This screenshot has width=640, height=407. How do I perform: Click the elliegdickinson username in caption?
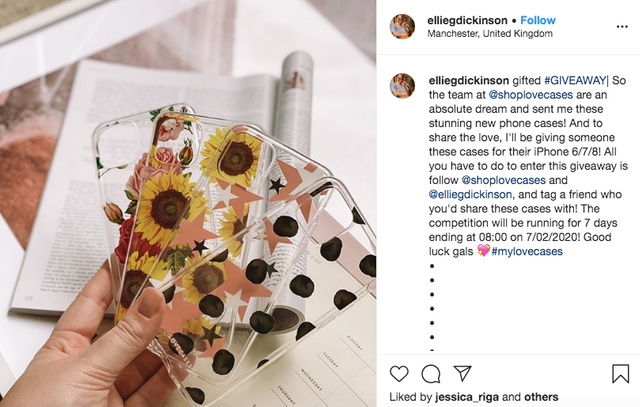469,80
